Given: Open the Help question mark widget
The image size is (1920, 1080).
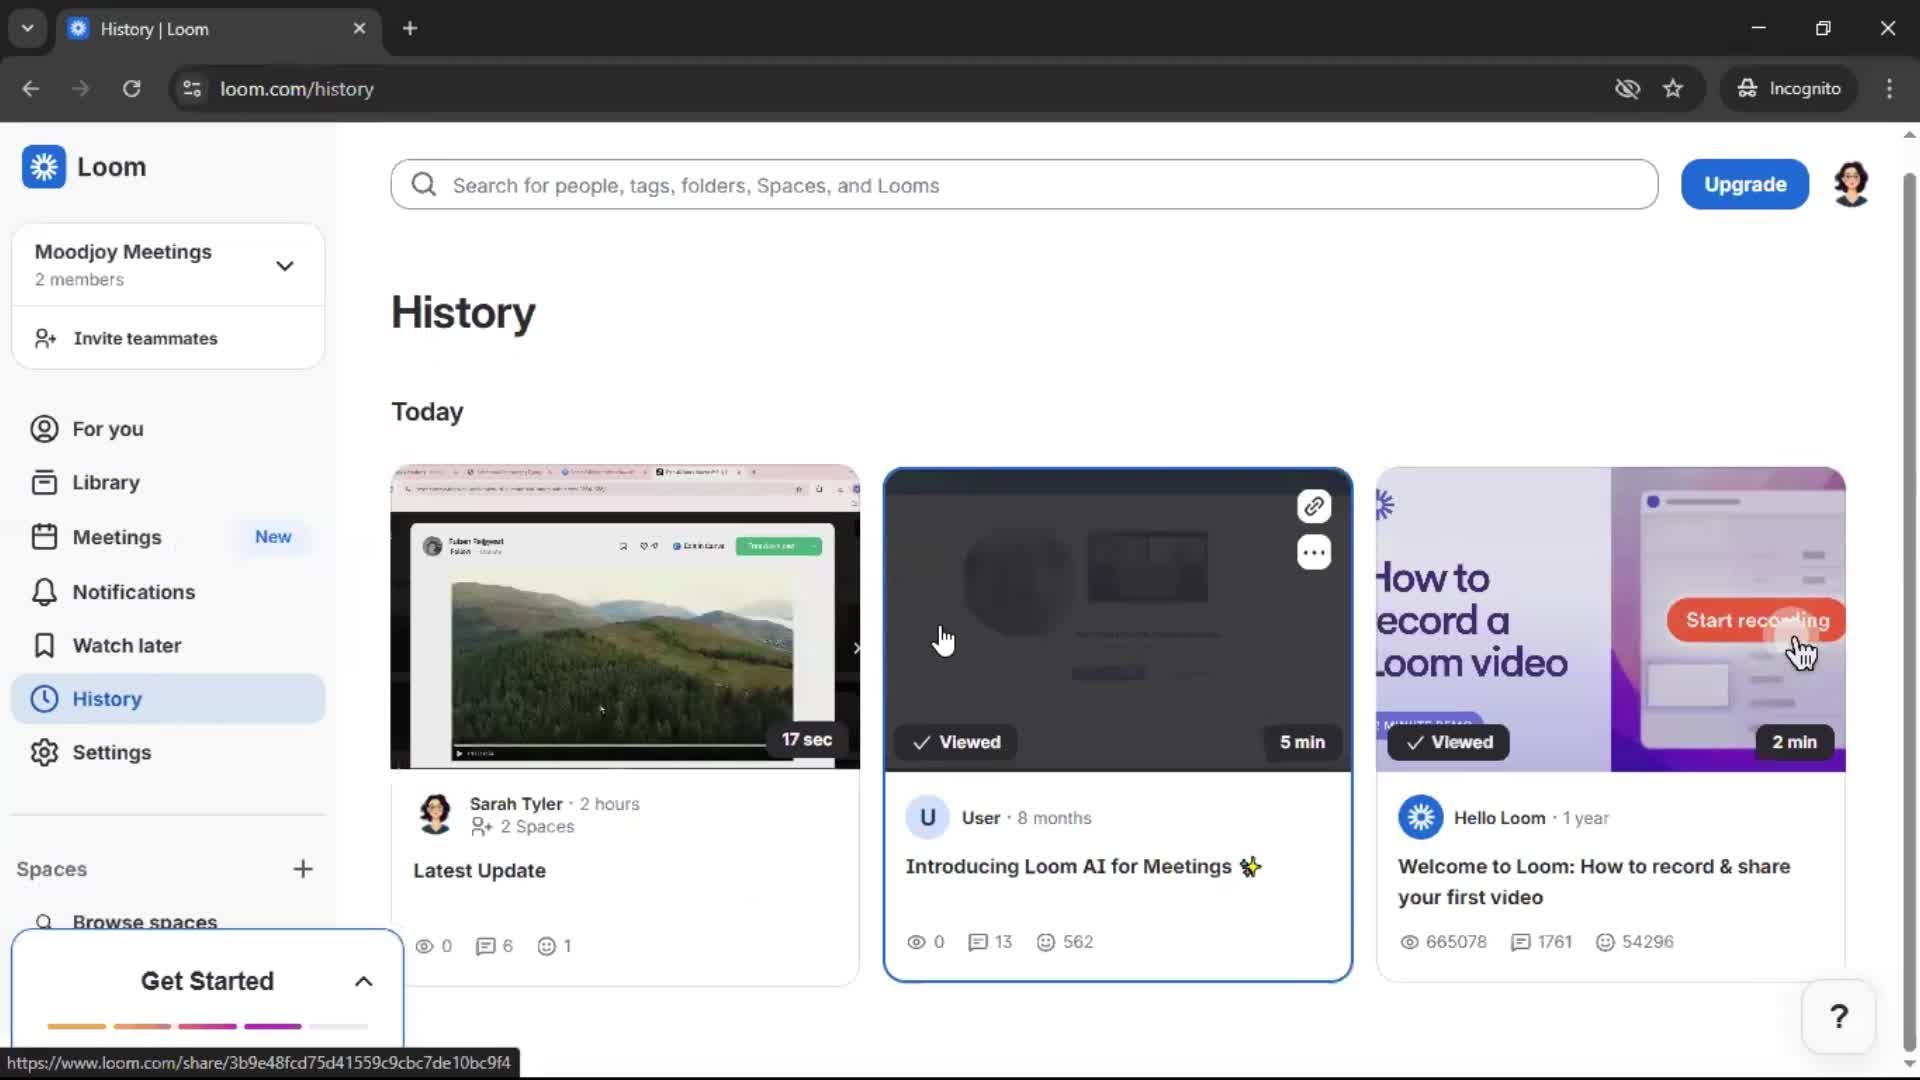Looking at the screenshot, I should (x=1839, y=1016).
